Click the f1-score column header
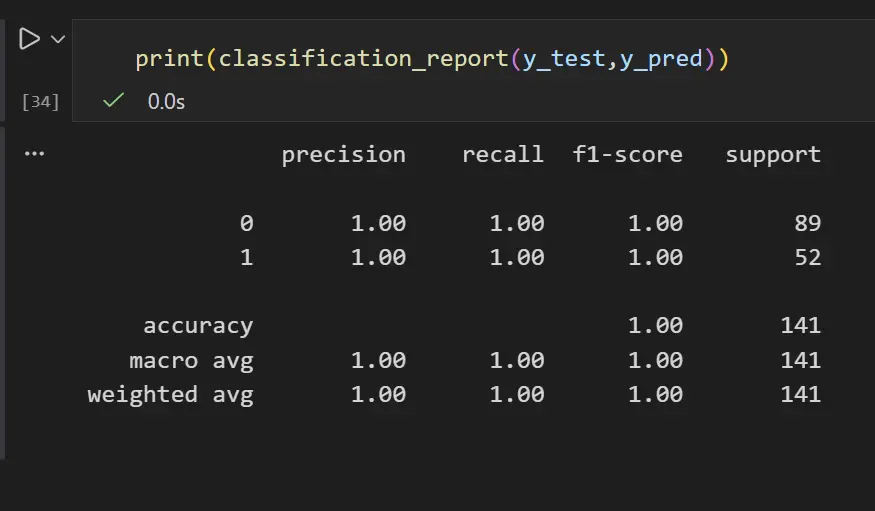Viewport: 875px width, 511px height. tap(628, 155)
